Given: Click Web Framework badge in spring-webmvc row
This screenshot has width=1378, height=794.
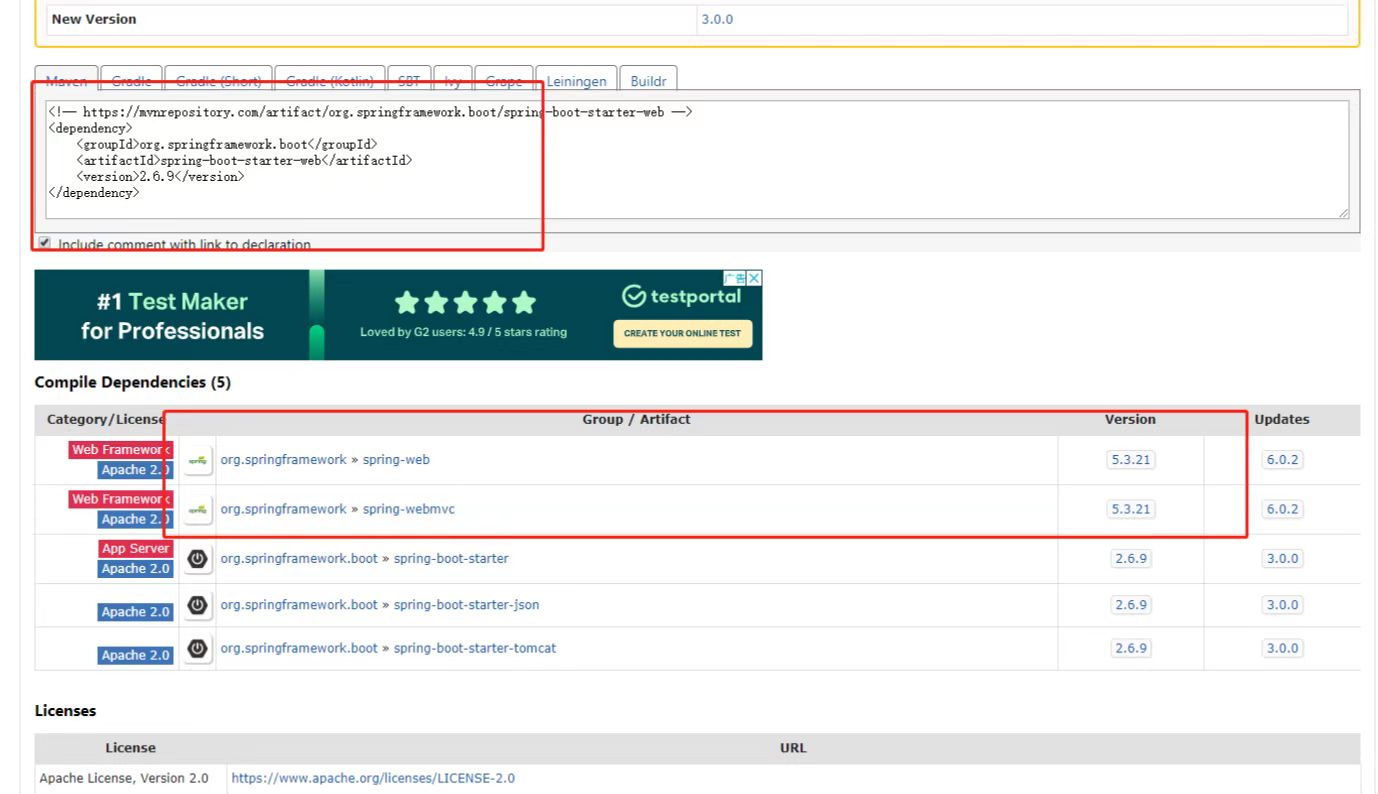Looking at the screenshot, I should coord(121,499).
